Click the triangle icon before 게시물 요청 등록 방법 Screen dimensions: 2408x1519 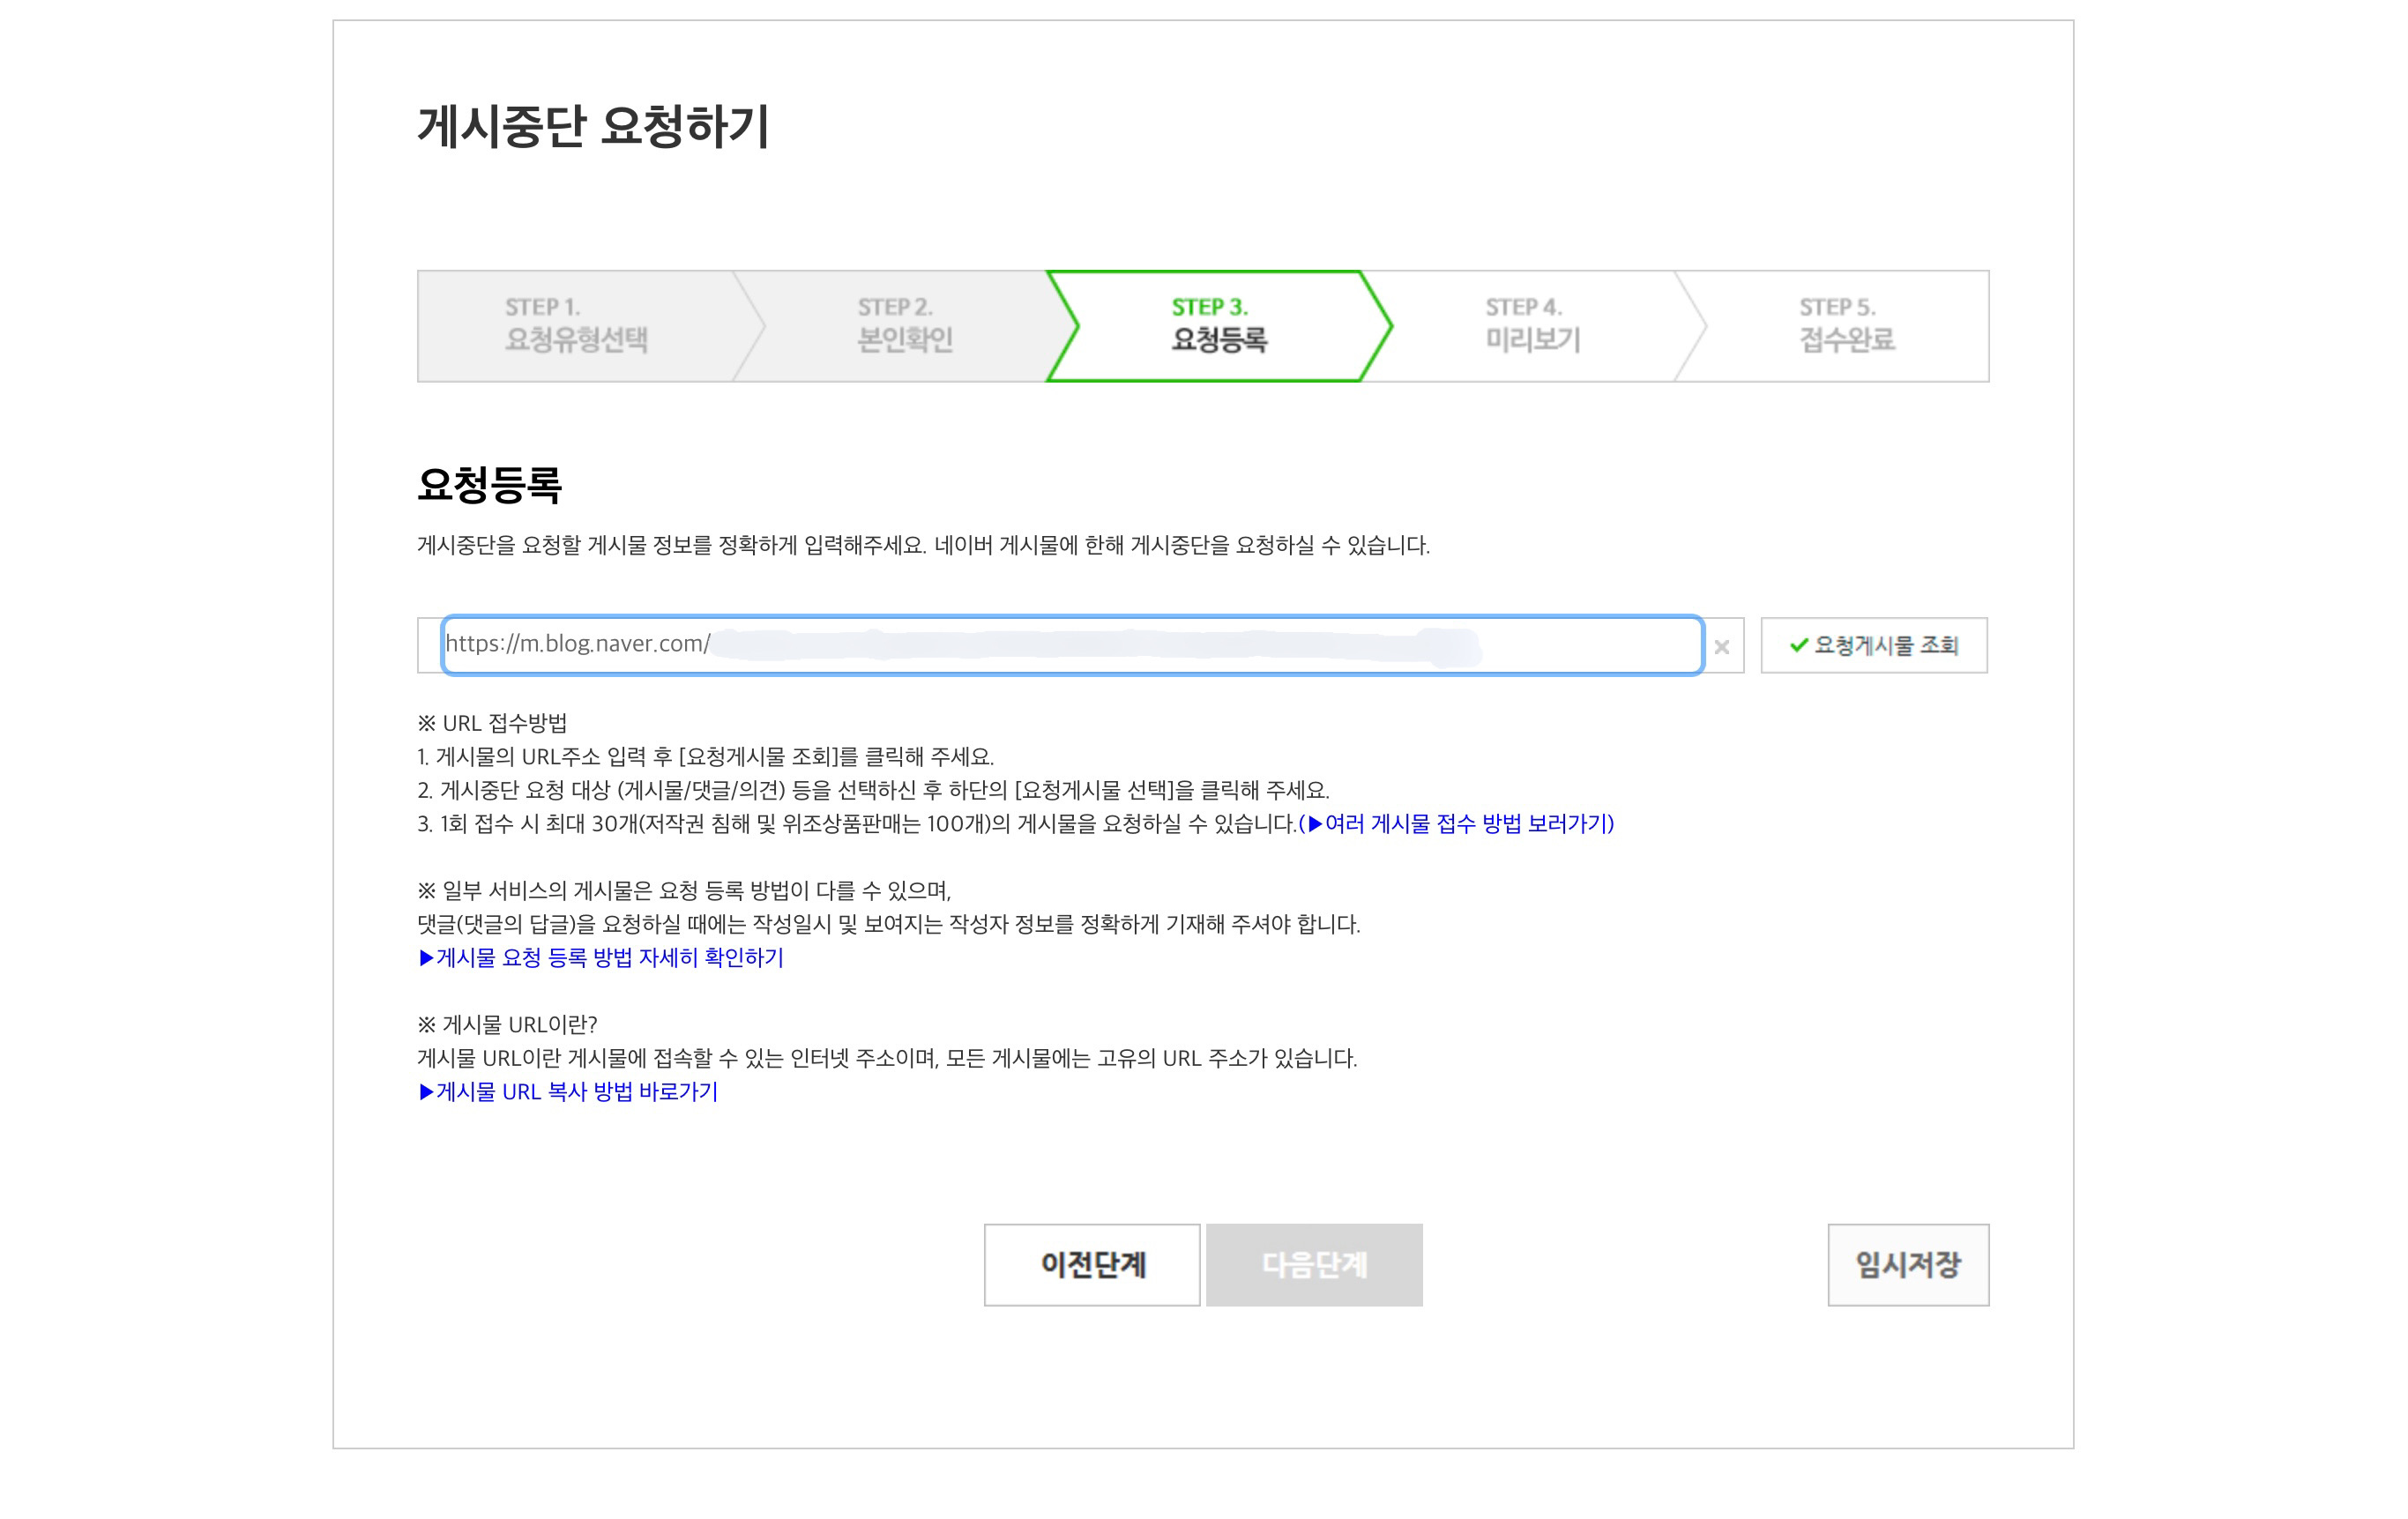pyautogui.click(x=426, y=958)
